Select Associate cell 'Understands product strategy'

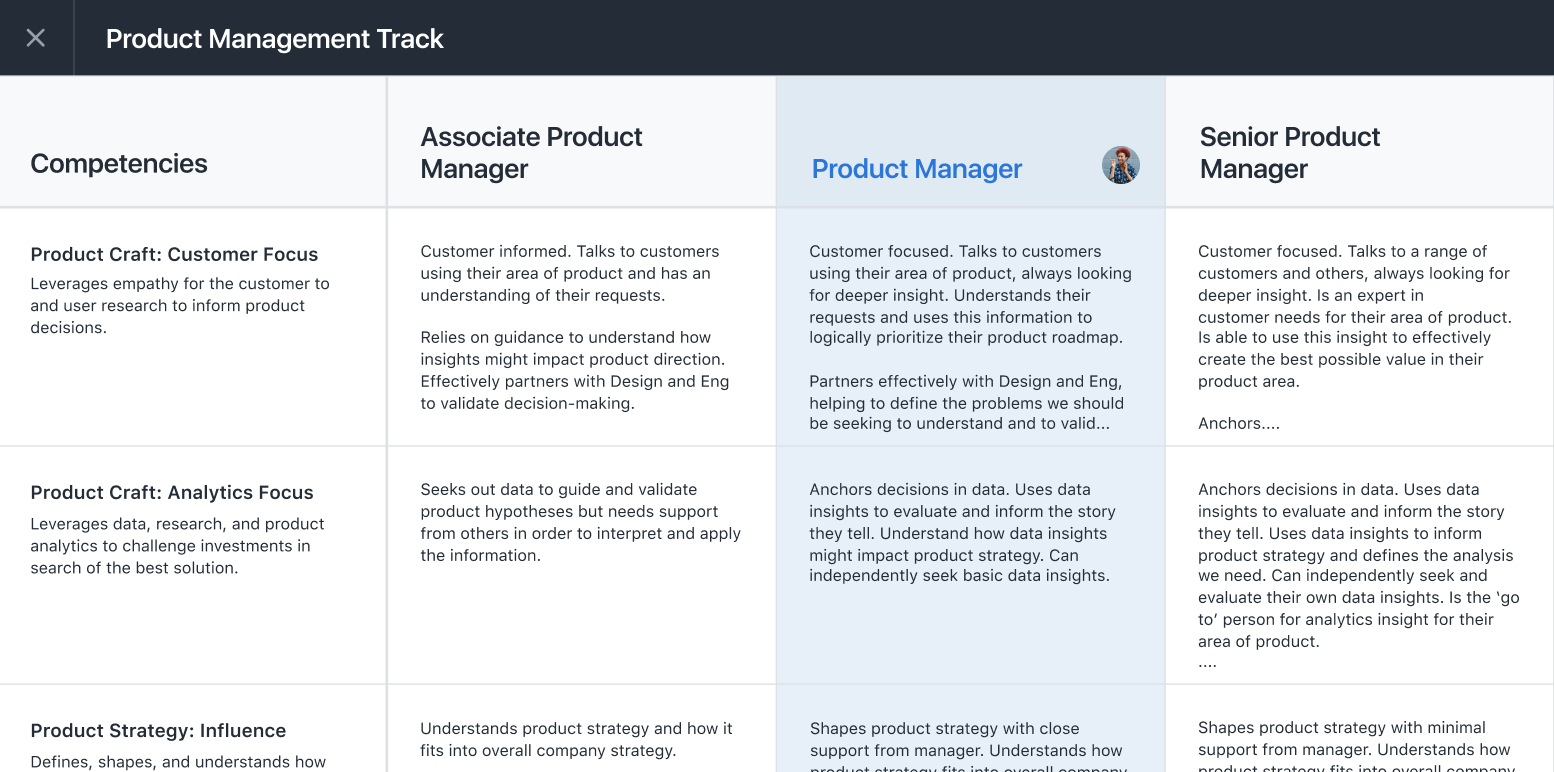point(581,729)
